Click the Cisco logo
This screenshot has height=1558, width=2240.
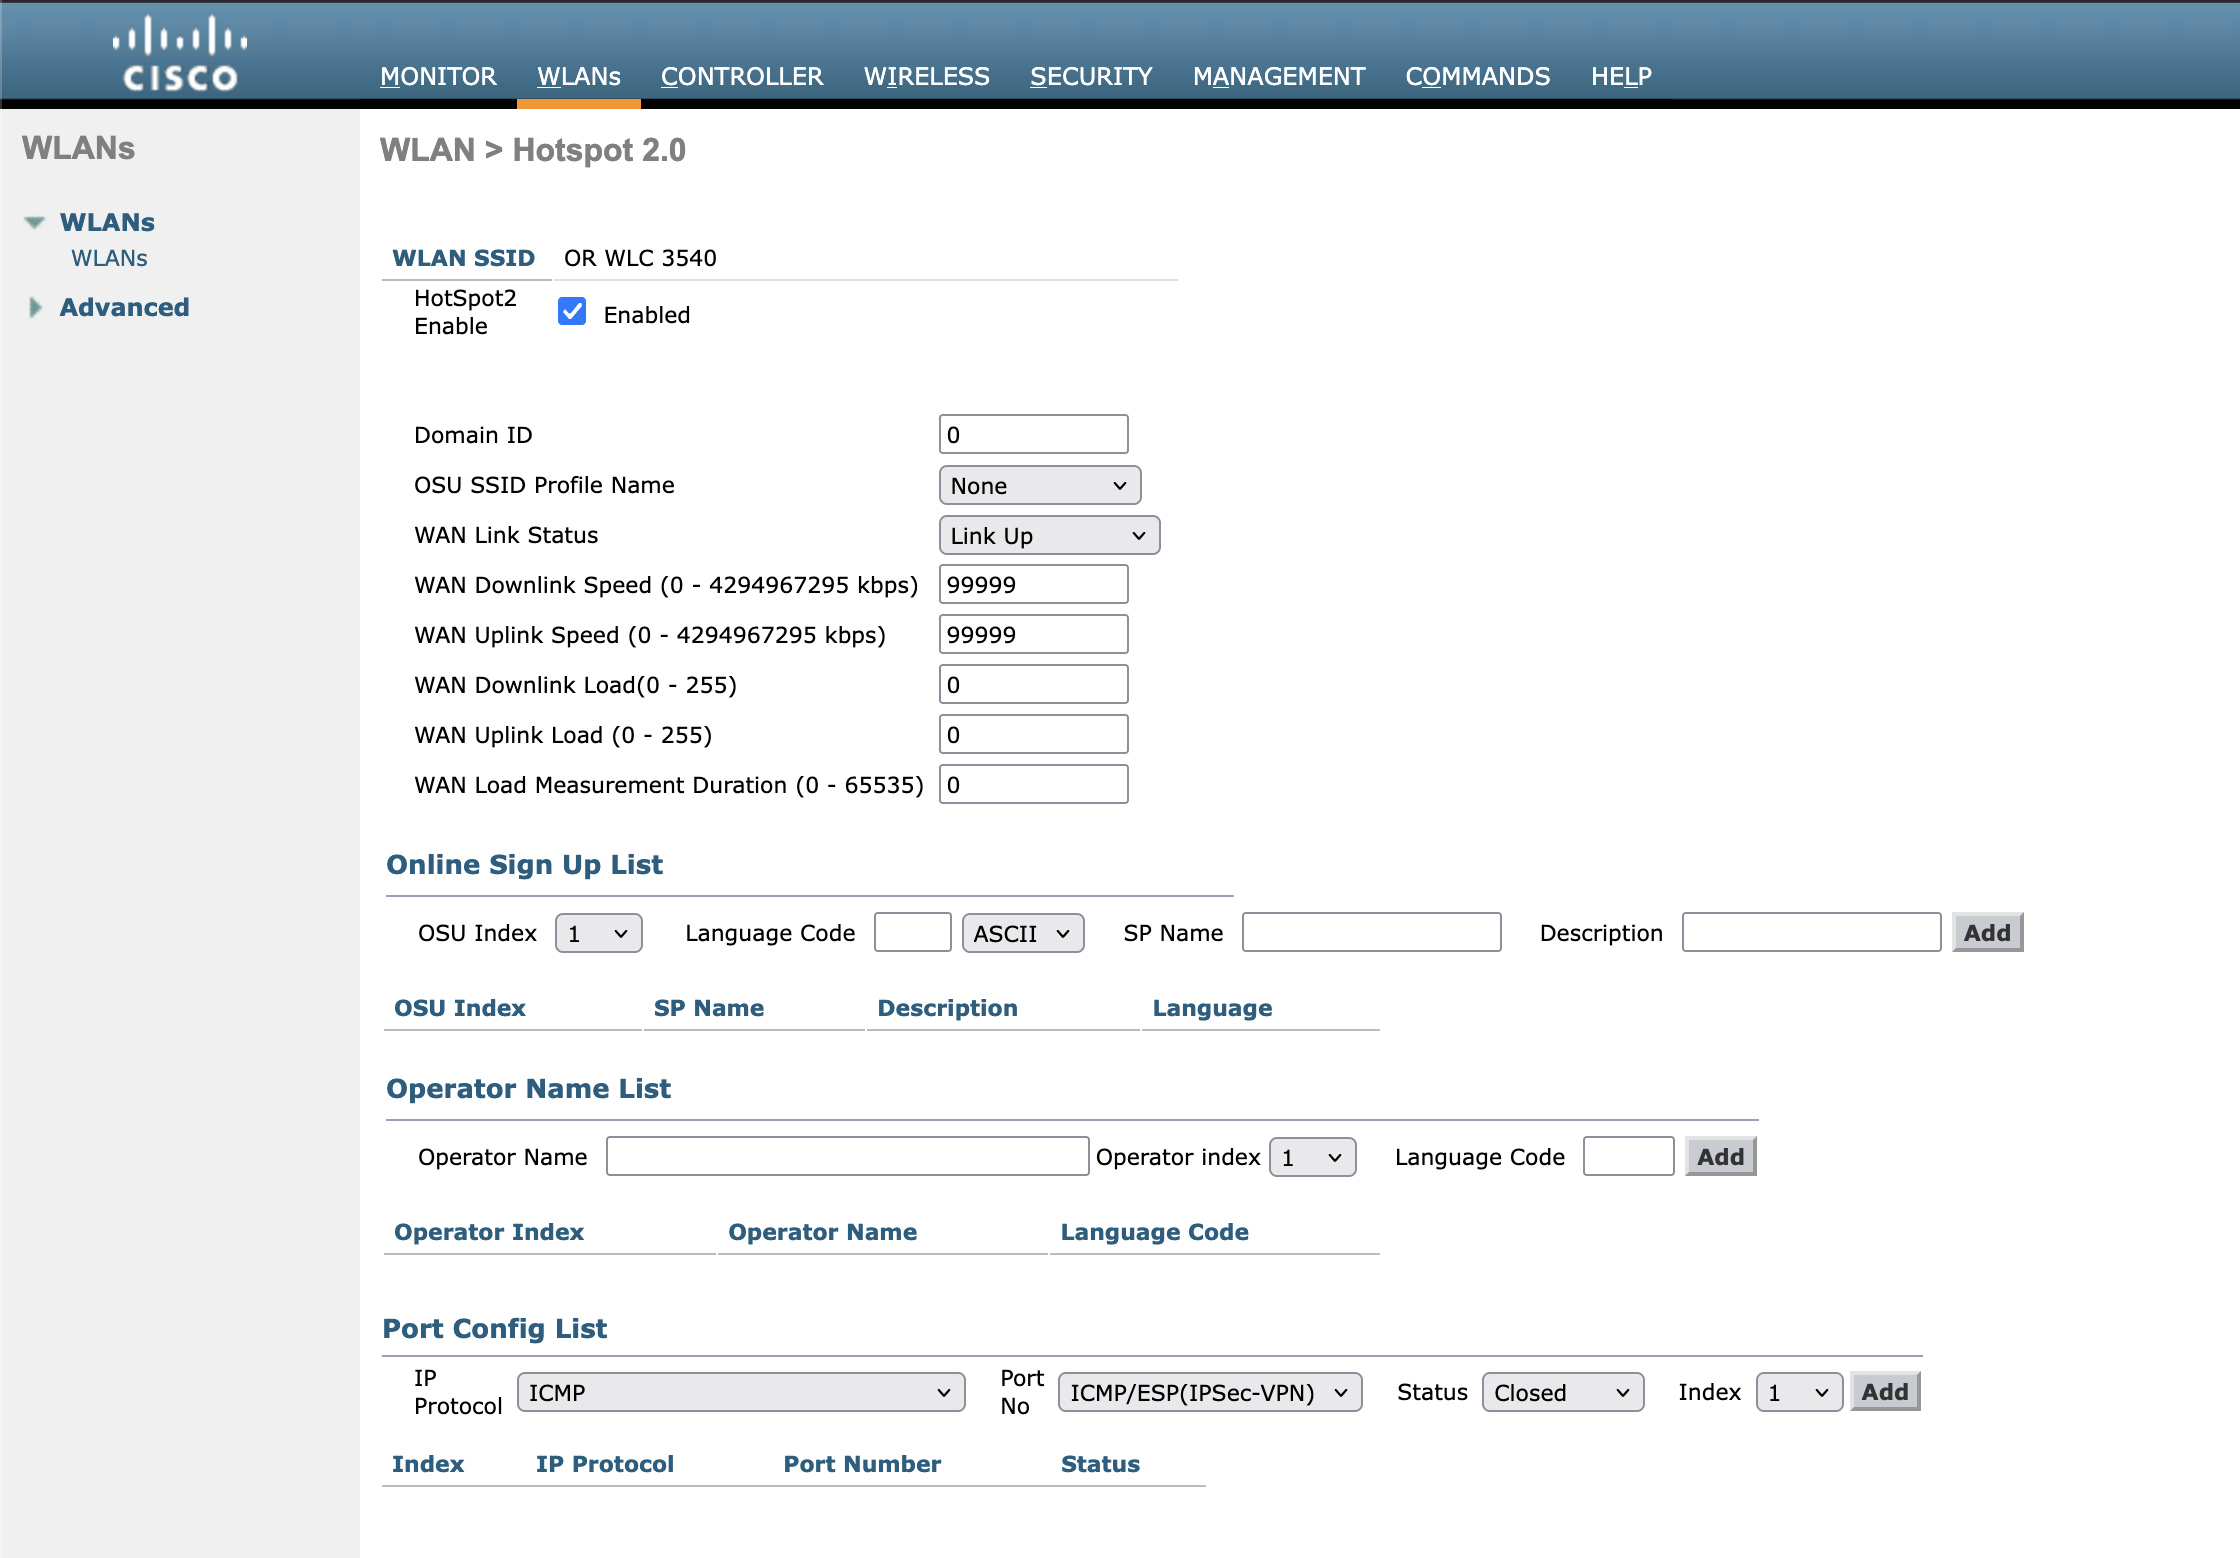point(180,53)
